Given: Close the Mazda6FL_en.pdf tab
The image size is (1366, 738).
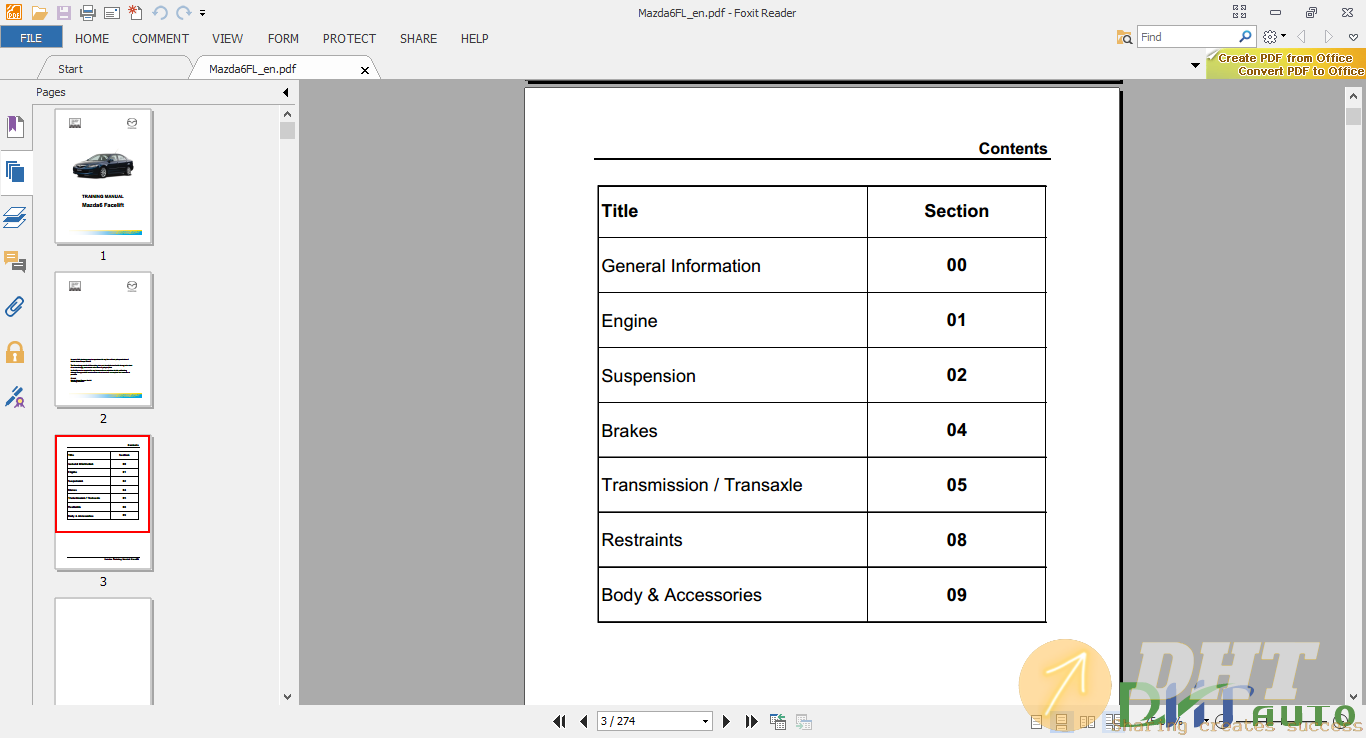Looking at the screenshot, I should tap(364, 70).
